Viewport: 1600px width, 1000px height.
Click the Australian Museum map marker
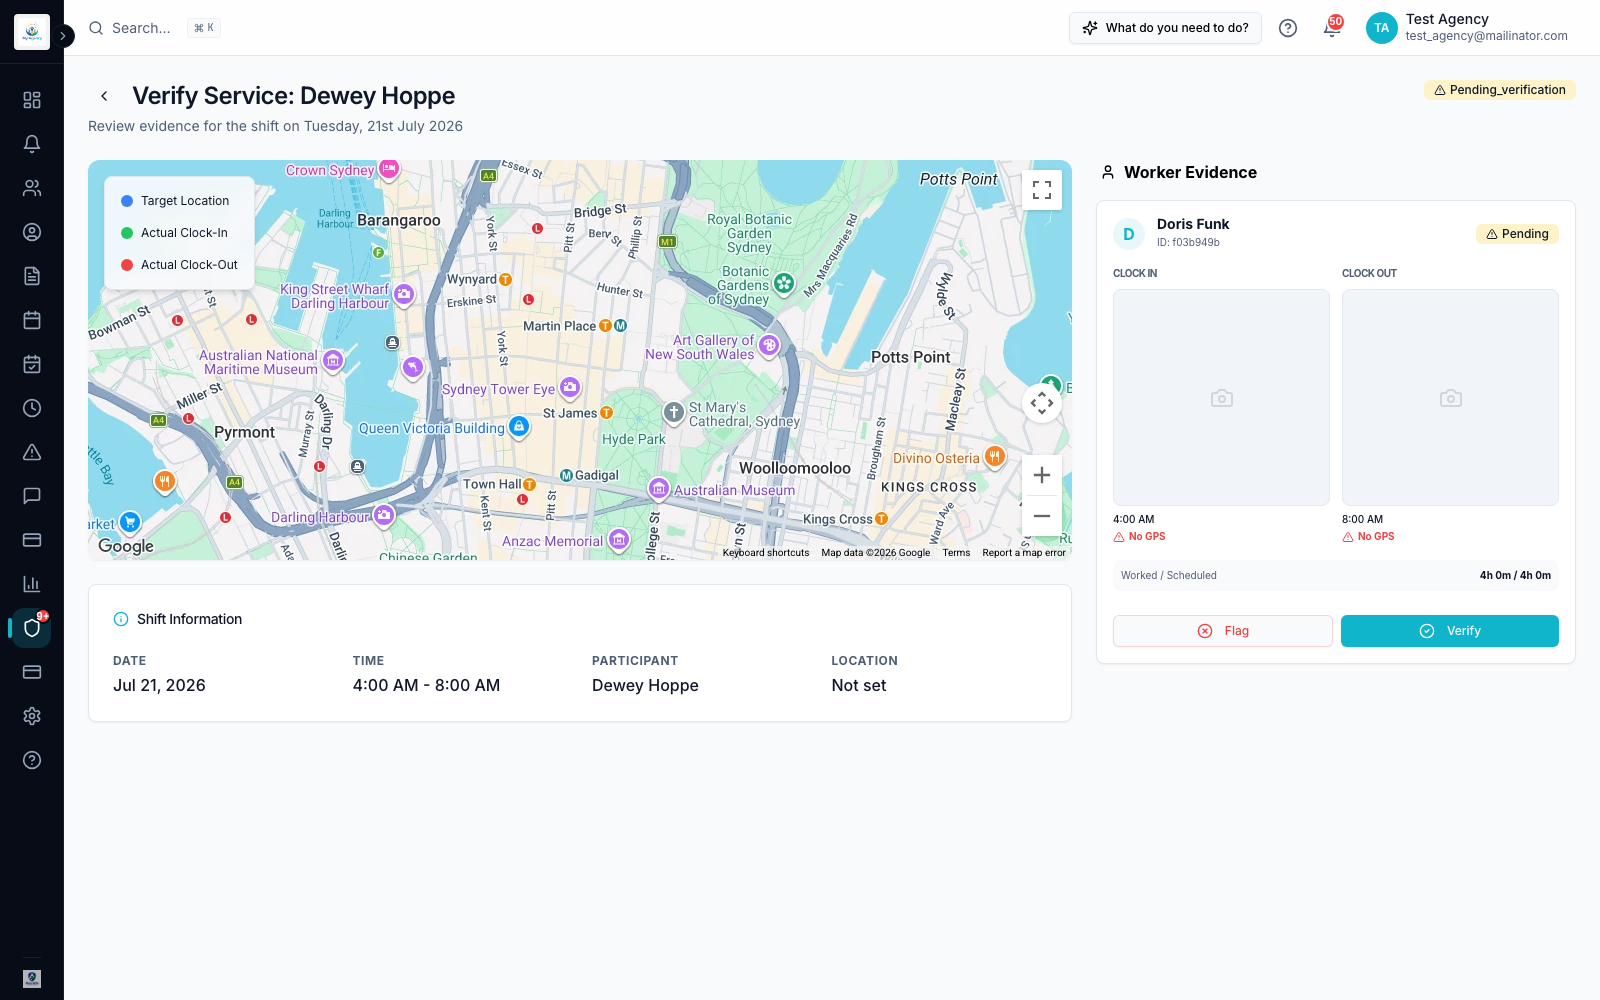pos(659,488)
